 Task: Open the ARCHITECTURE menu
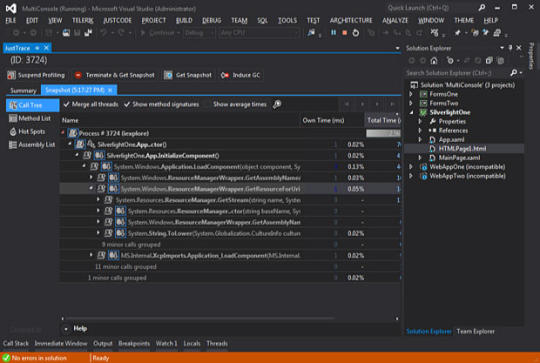pos(351,21)
